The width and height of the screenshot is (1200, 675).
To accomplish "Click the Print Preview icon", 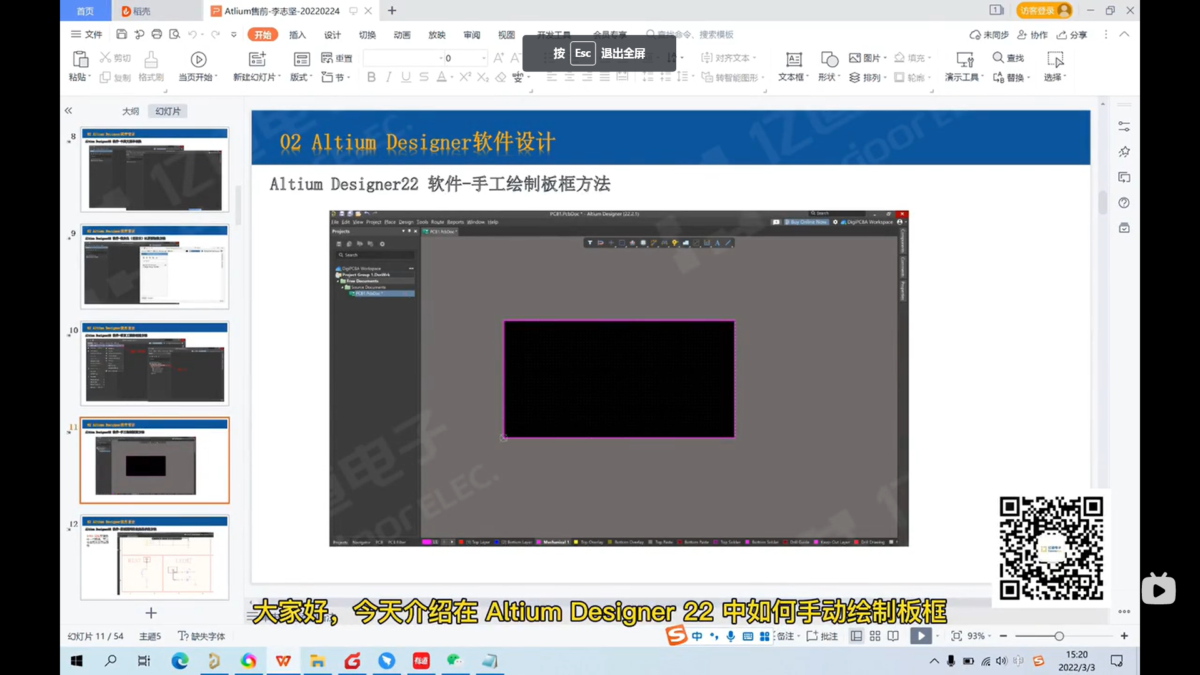I will 174,34.
